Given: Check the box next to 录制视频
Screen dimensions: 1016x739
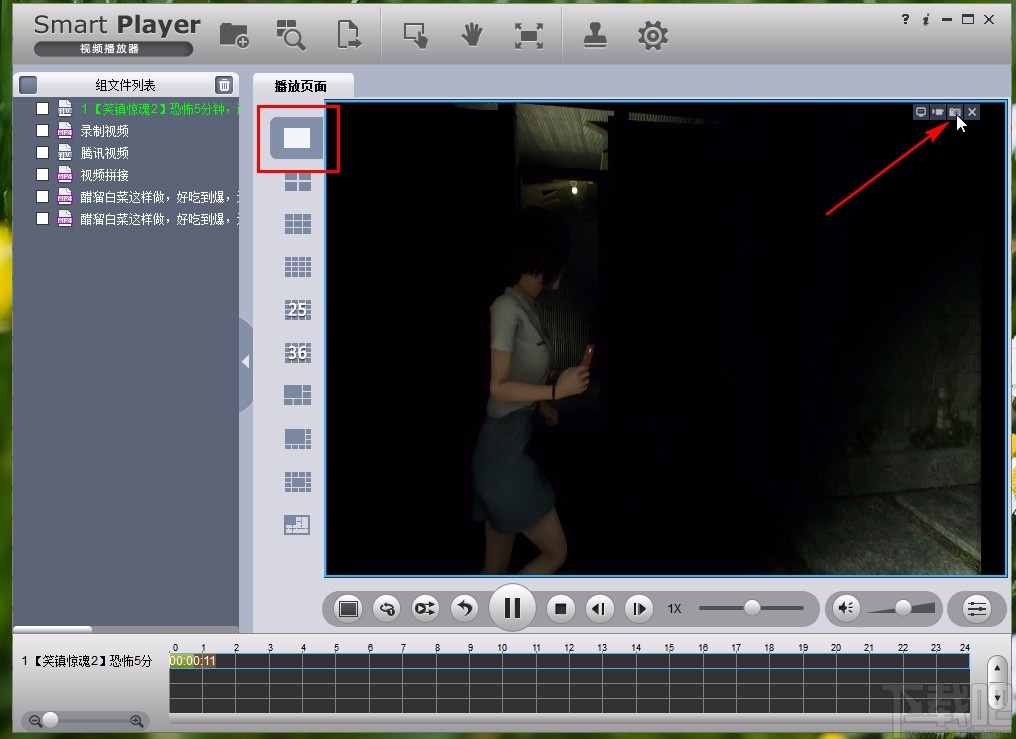Looking at the screenshot, I should [42, 131].
